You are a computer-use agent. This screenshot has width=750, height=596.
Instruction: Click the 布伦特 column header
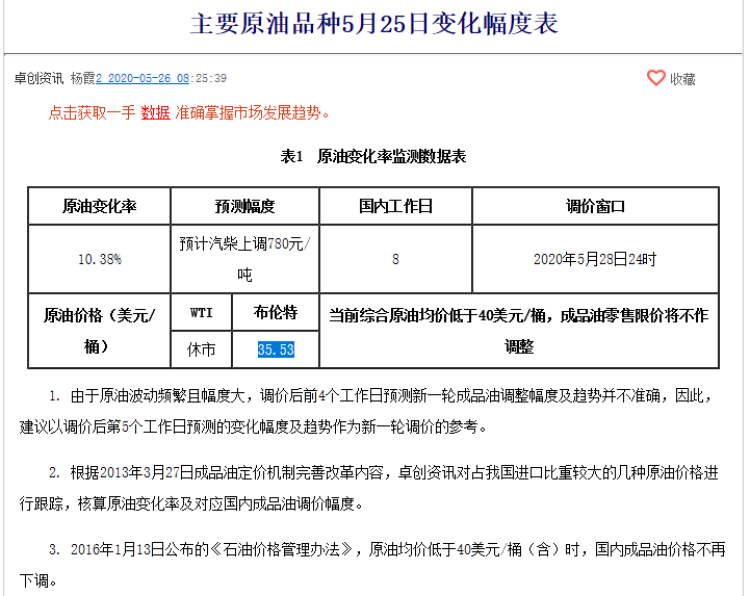pyautogui.click(x=277, y=313)
